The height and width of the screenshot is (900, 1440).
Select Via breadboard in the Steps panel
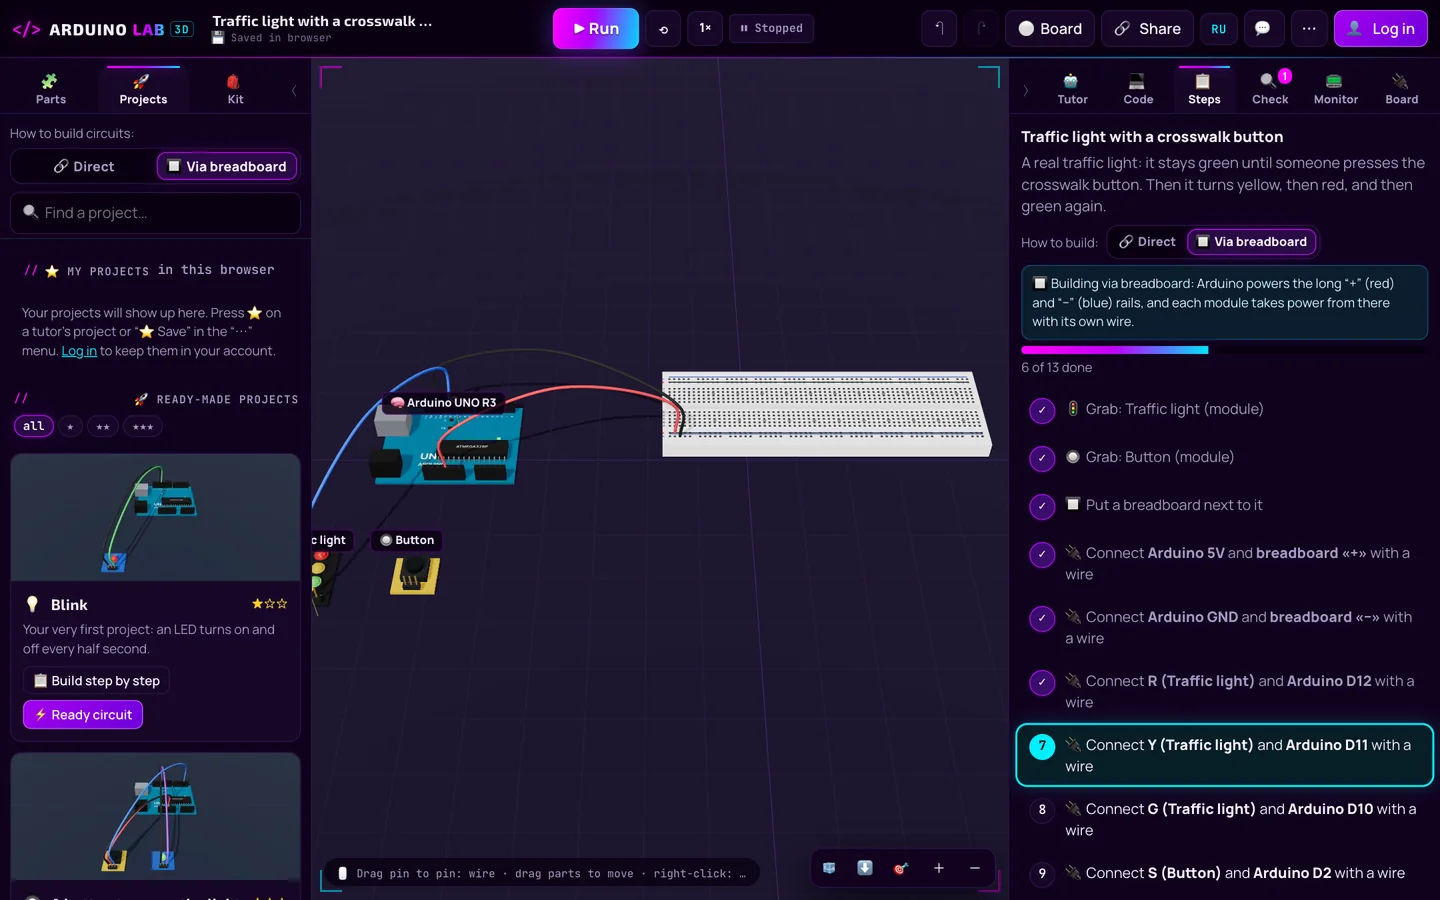(x=1252, y=242)
